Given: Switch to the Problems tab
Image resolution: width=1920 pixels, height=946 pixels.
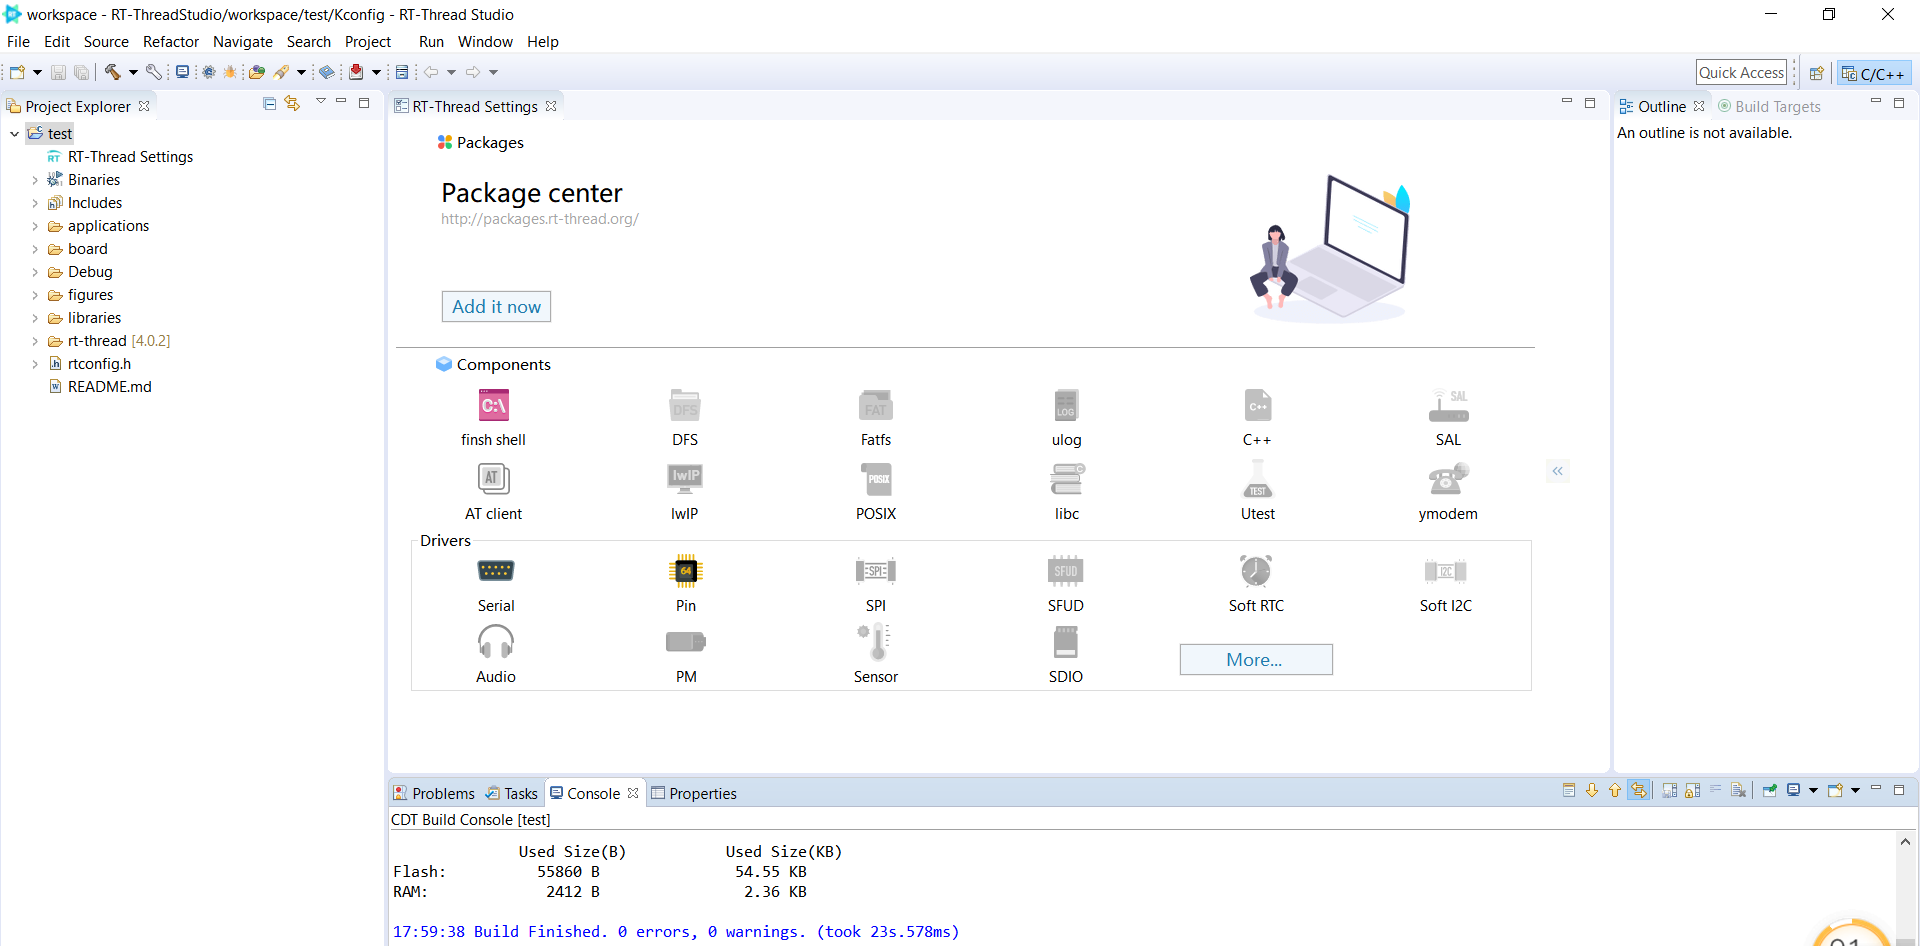Looking at the screenshot, I should pos(434,793).
